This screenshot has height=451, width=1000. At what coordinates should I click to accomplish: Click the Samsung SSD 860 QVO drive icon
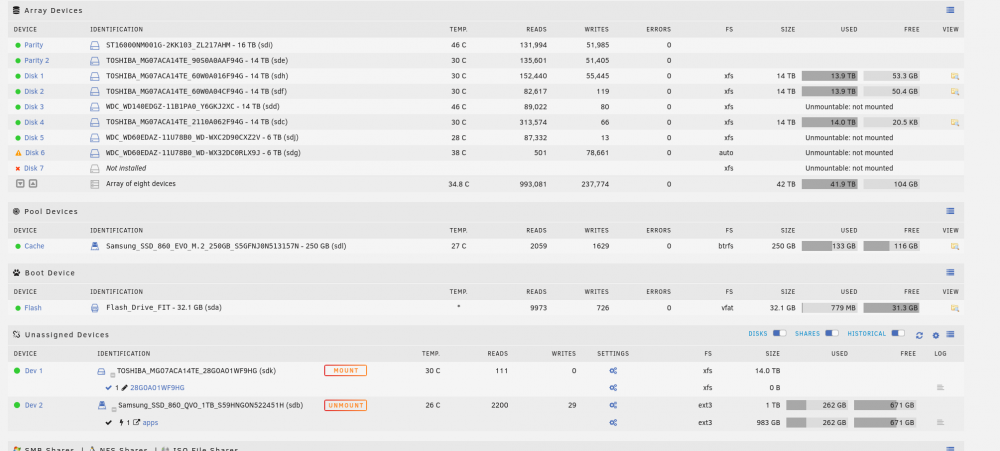pyautogui.click(x=101, y=405)
